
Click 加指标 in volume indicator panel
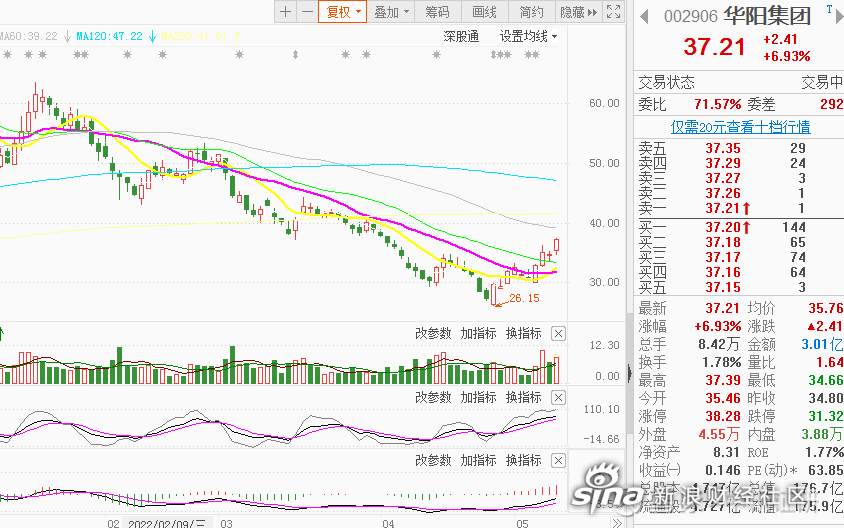(478, 334)
